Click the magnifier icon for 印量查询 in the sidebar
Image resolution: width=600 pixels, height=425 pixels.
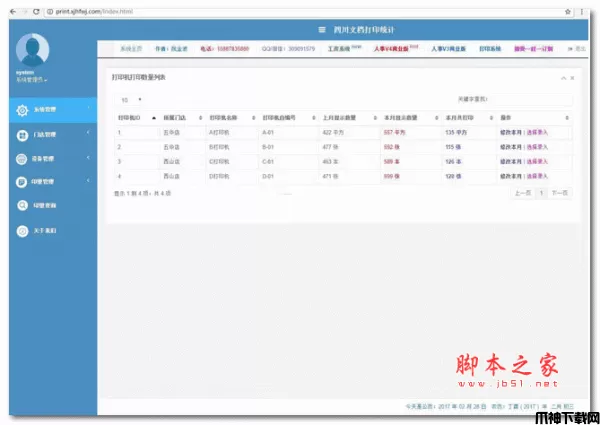pos(22,206)
